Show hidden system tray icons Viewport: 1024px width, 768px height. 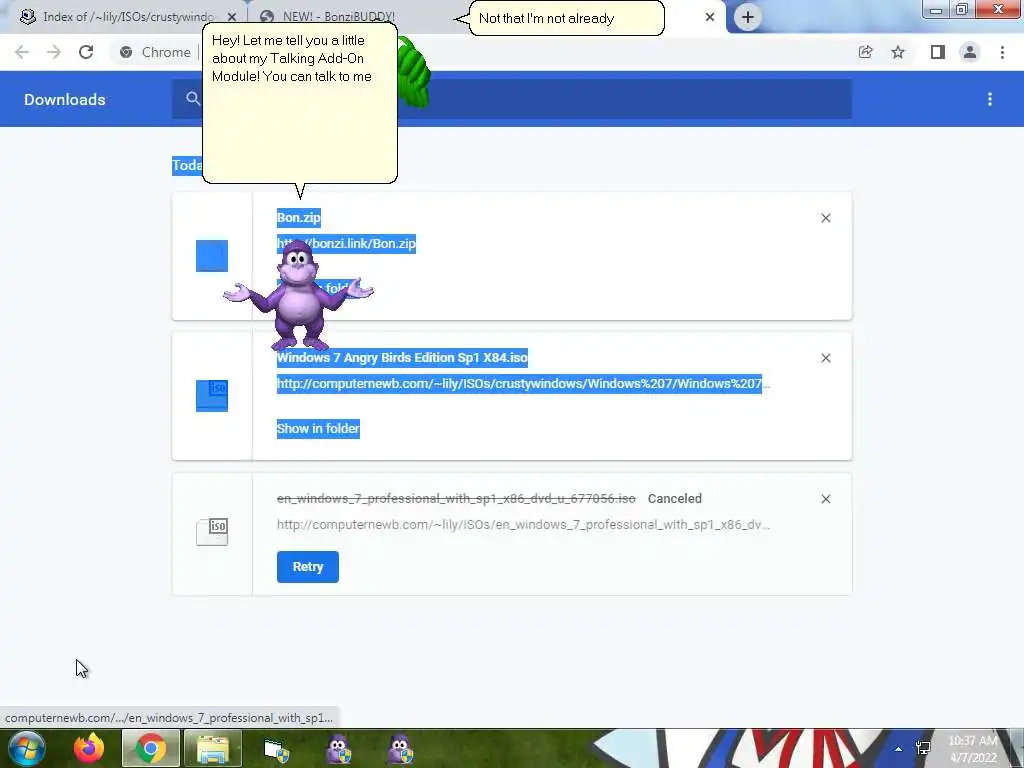tap(899, 749)
